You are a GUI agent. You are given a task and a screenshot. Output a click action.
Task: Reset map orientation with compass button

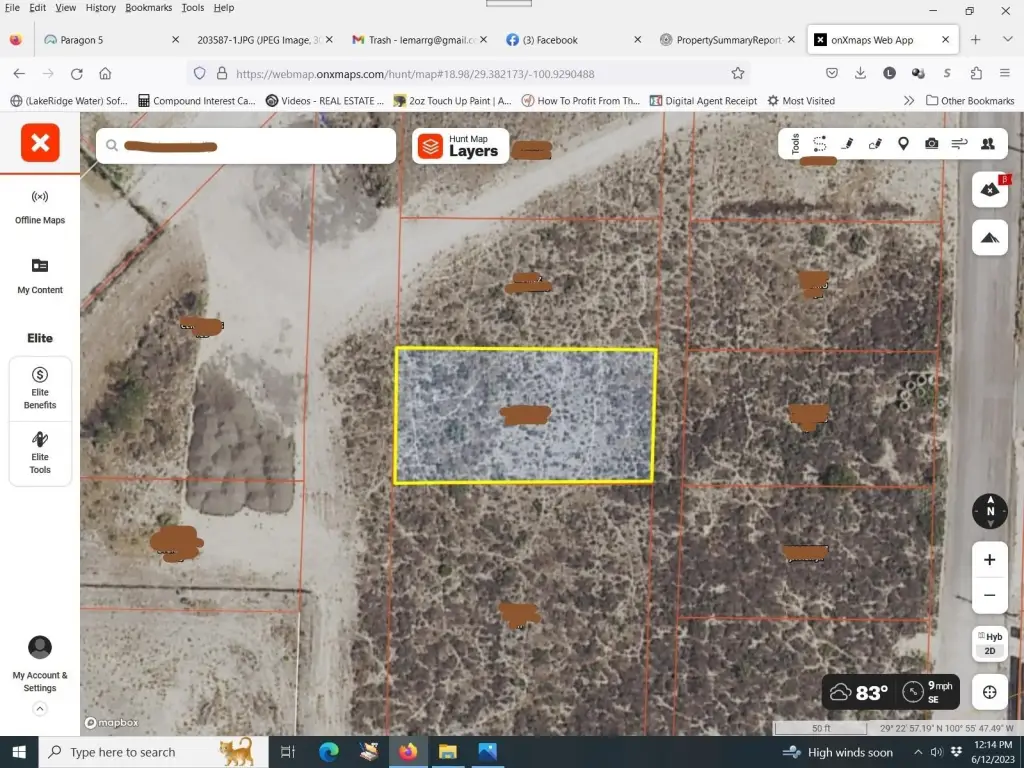tap(989, 511)
